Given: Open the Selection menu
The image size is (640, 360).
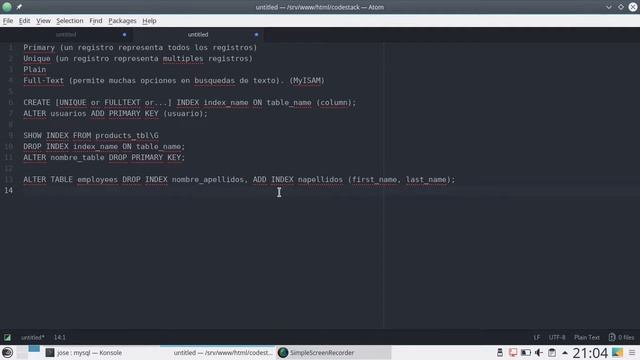Looking at the screenshot, I should [70, 21].
